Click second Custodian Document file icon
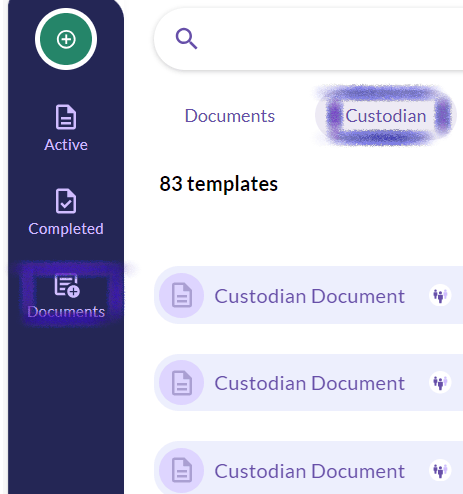 tap(181, 383)
